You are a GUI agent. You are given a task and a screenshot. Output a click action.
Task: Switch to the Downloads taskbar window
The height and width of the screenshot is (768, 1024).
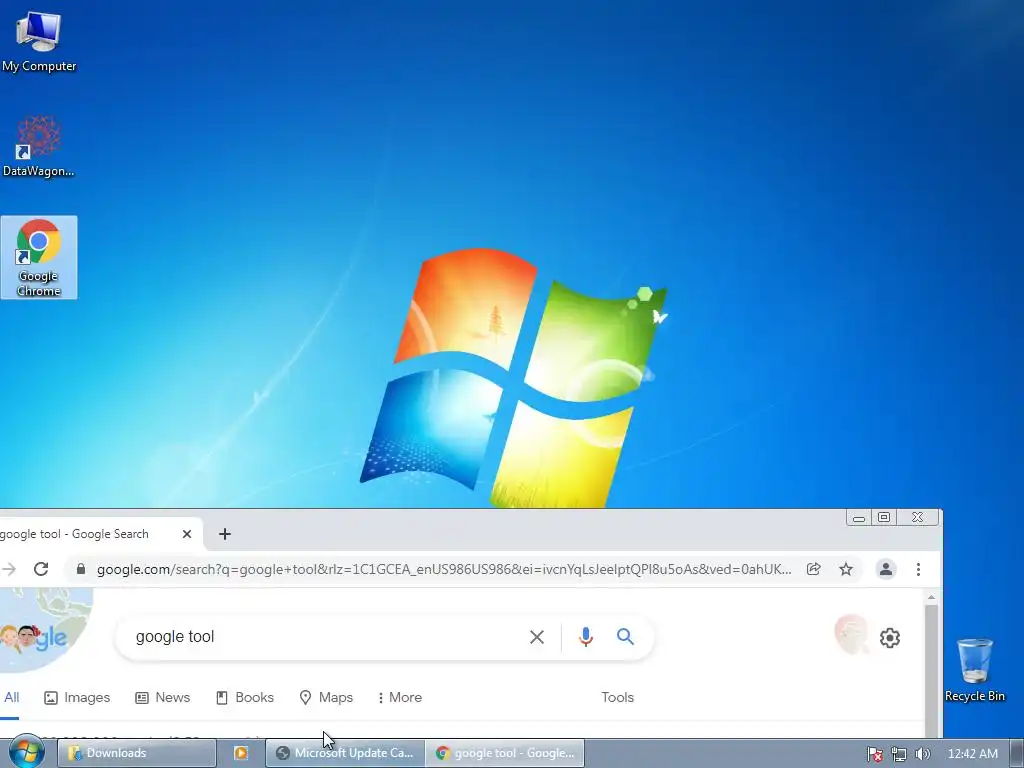pyautogui.click(x=137, y=753)
